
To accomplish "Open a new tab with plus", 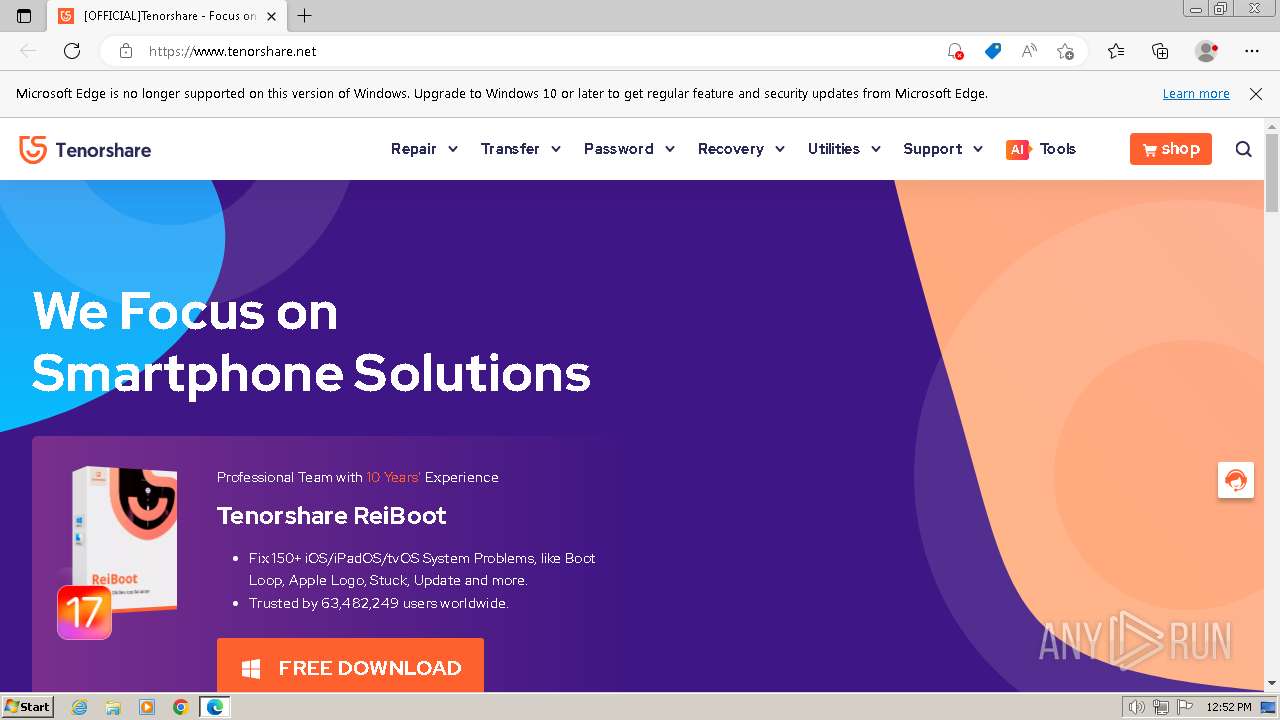I will pyautogui.click(x=305, y=16).
